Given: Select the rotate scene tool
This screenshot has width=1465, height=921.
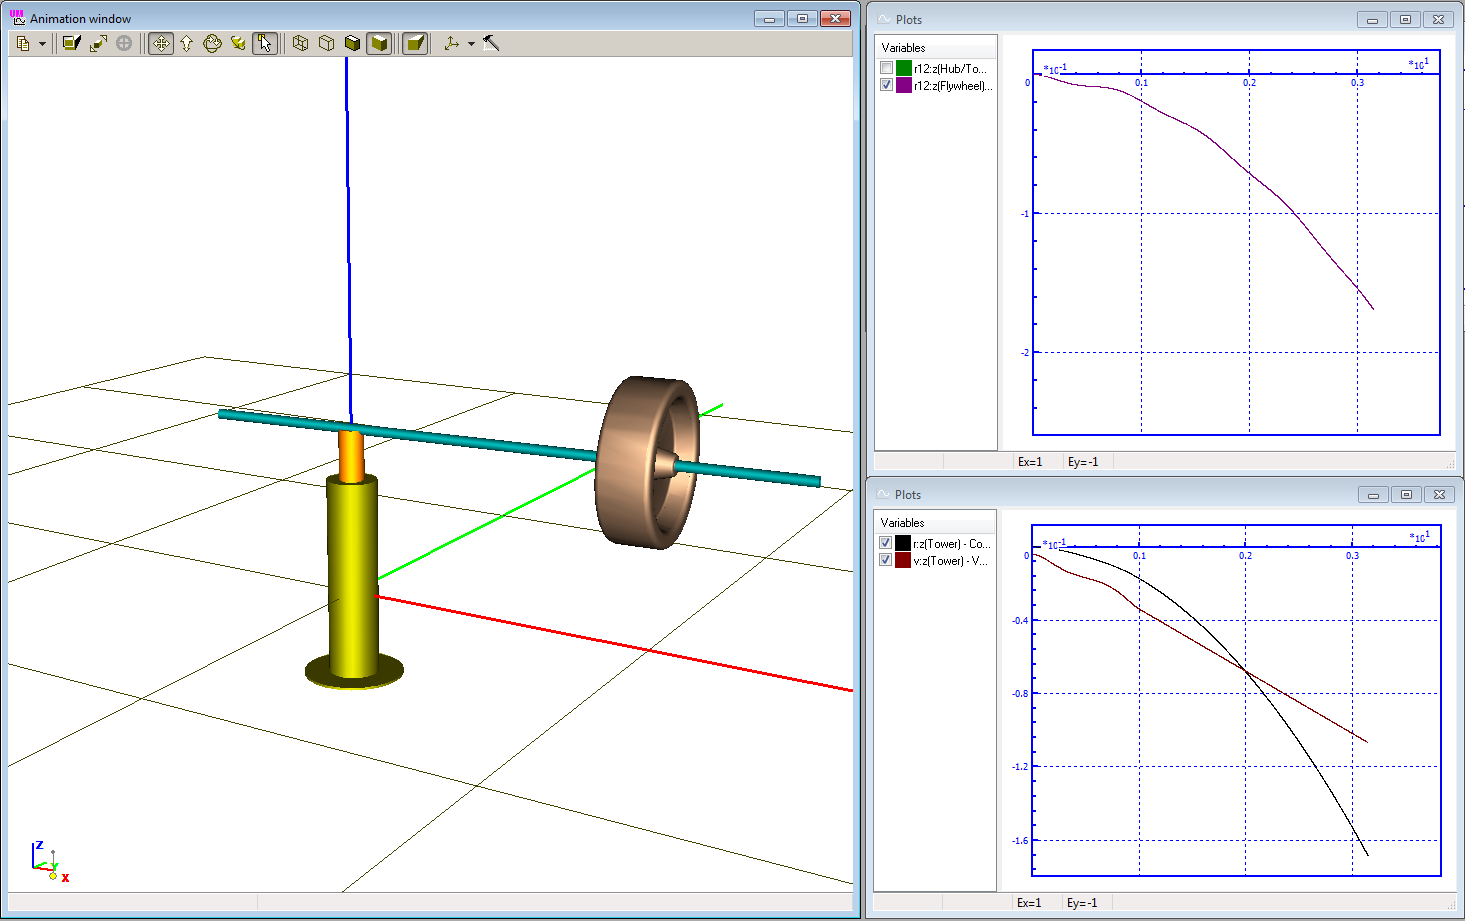Looking at the screenshot, I should [x=213, y=43].
